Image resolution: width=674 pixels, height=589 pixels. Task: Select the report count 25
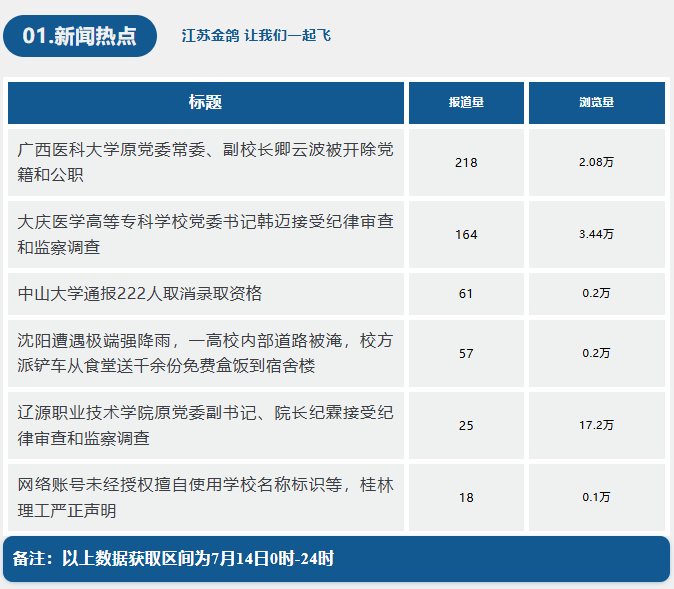pos(466,426)
